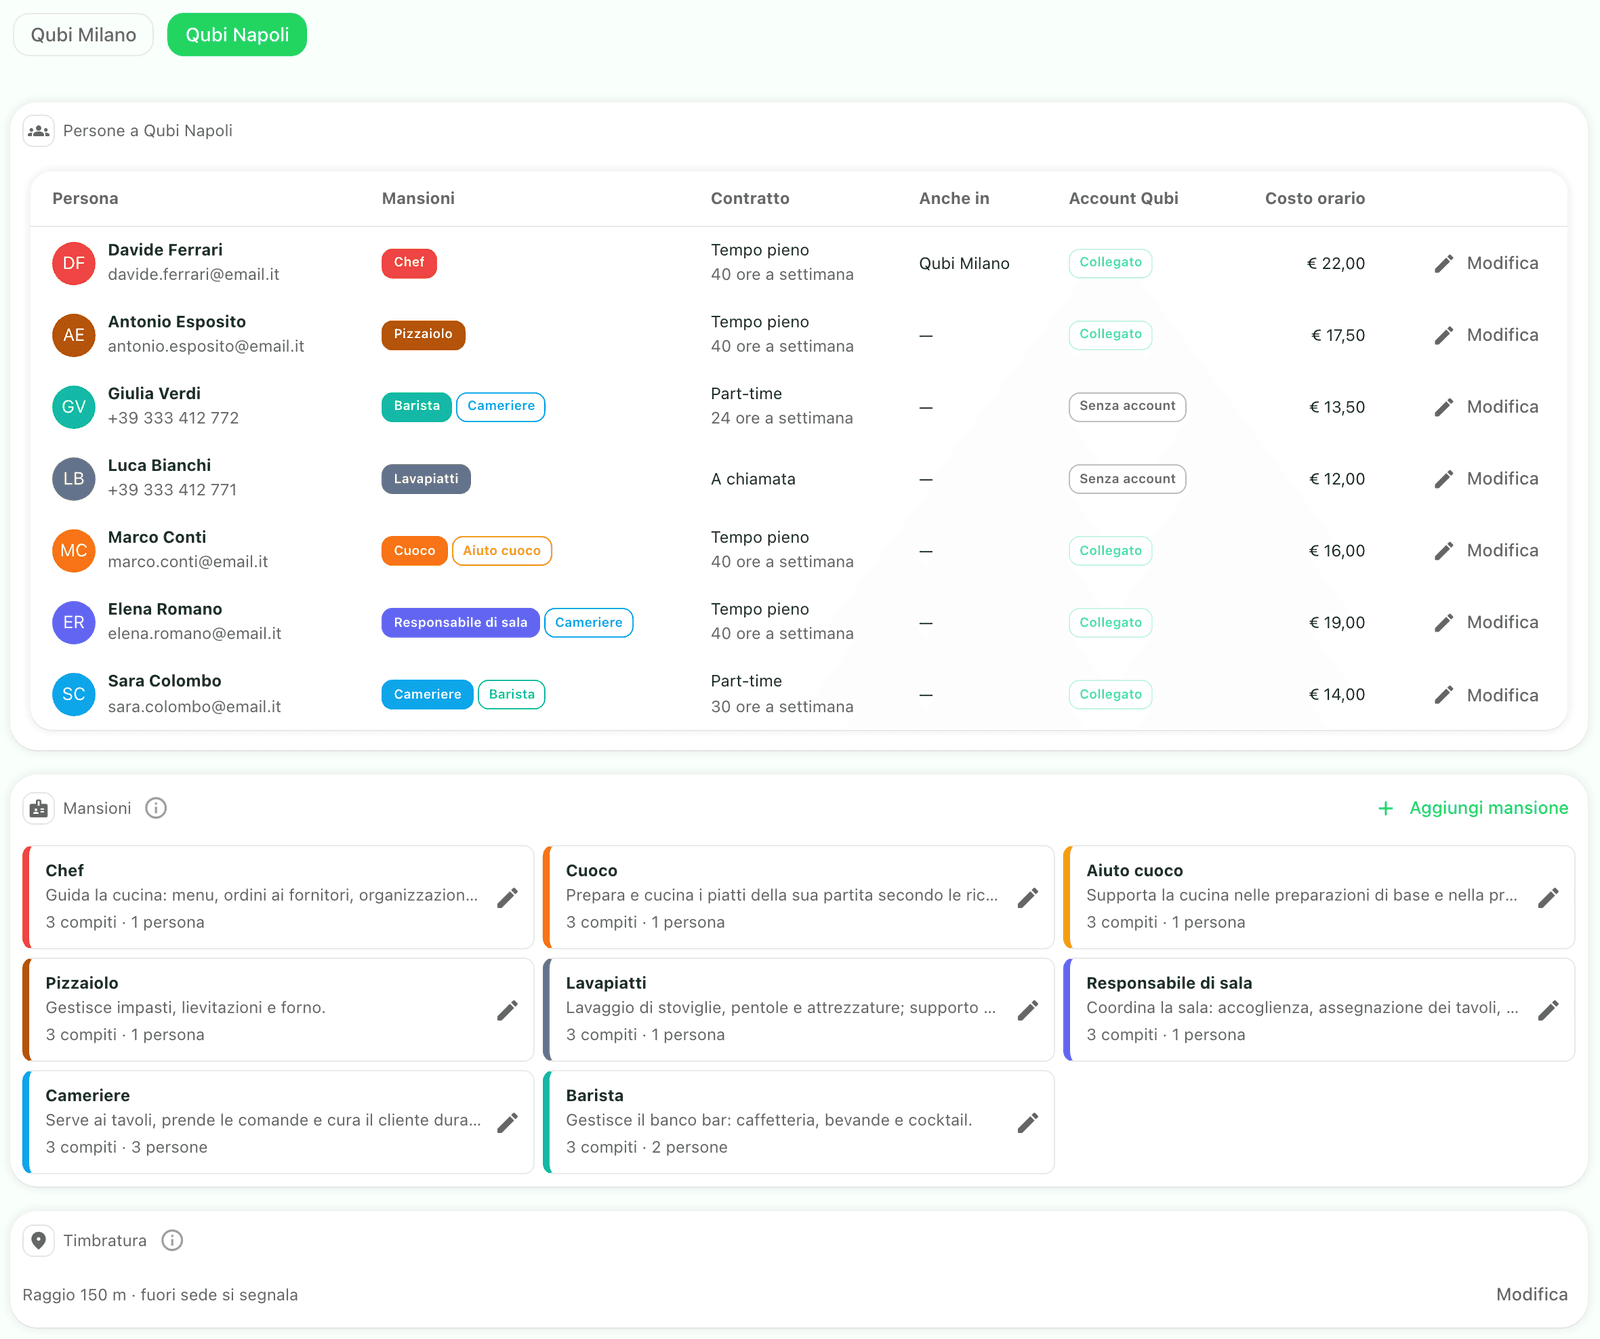Edit the Chef role card pencil
Image resolution: width=1600 pixels, height=1339 pixels.
(x=507, y=898)
